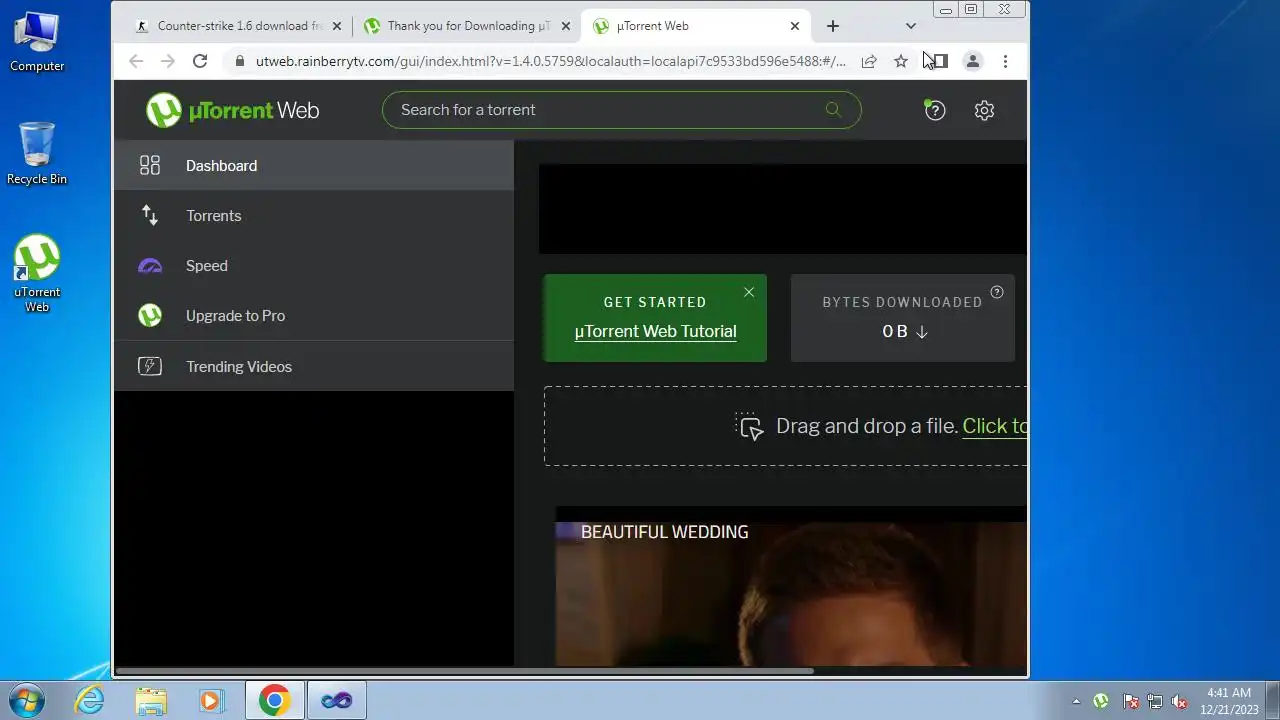Open the Windows Start menu

click(x=27, y=700)
